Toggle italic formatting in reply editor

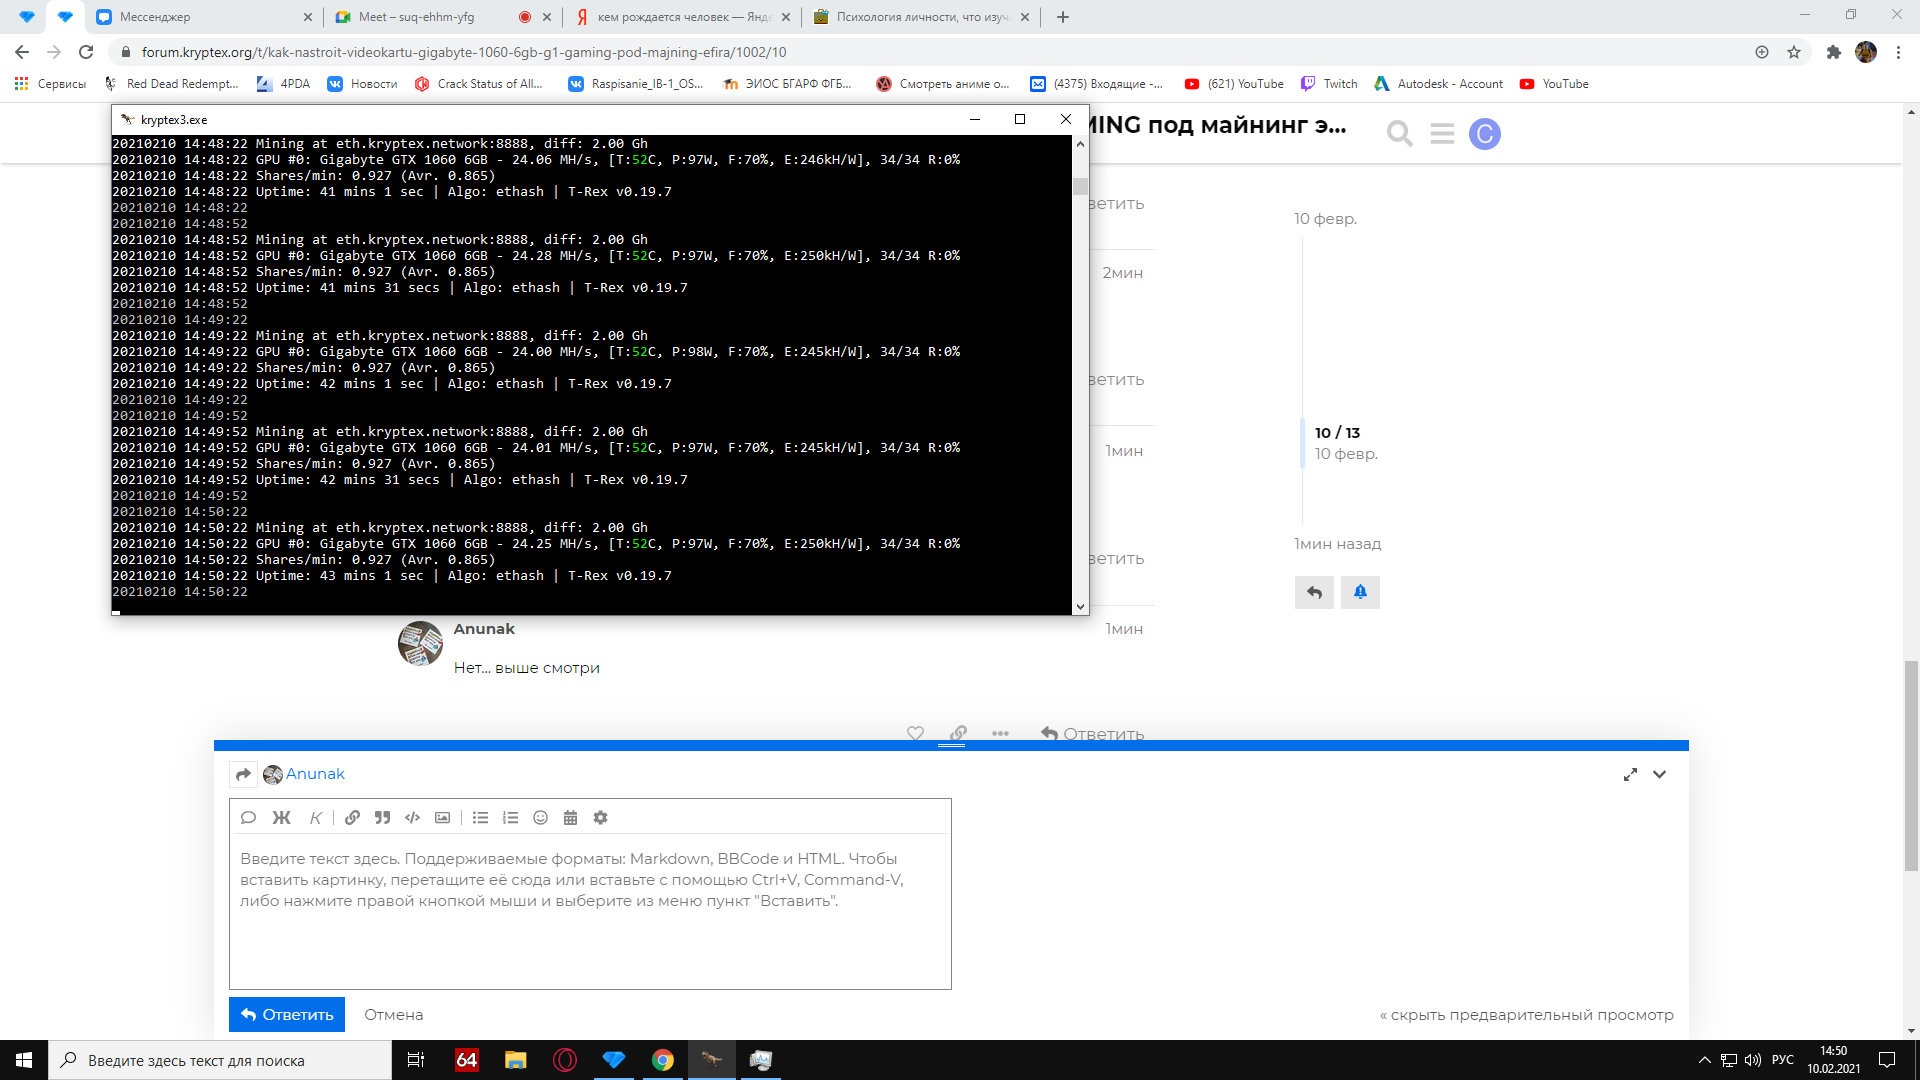pos(315,817)
